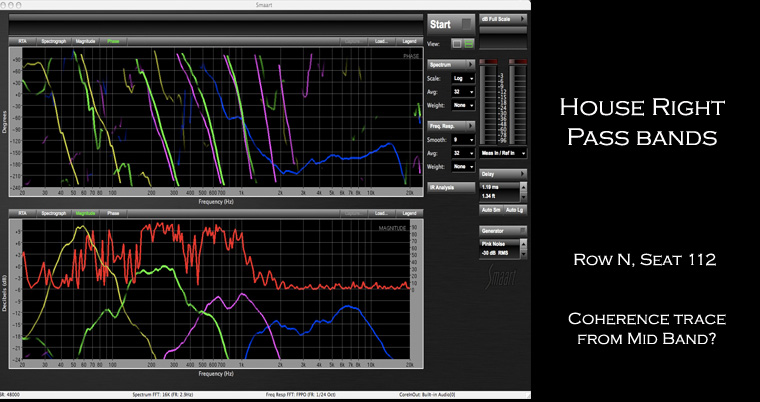Viewport: 760px width, 402px height.
Task: Open the Spectrum Weight None dropdown
Action: click(463, 105)
